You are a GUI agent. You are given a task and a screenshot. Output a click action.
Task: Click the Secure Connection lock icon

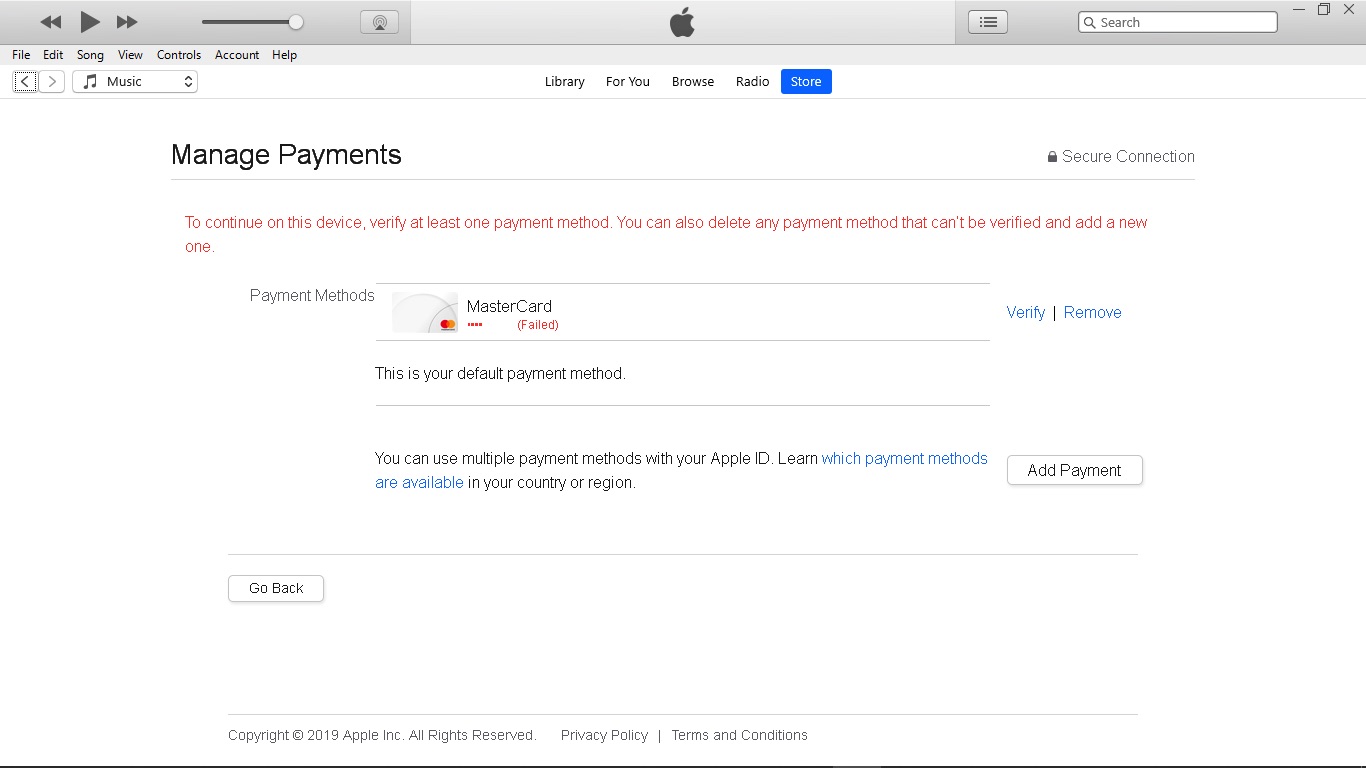1052,157
